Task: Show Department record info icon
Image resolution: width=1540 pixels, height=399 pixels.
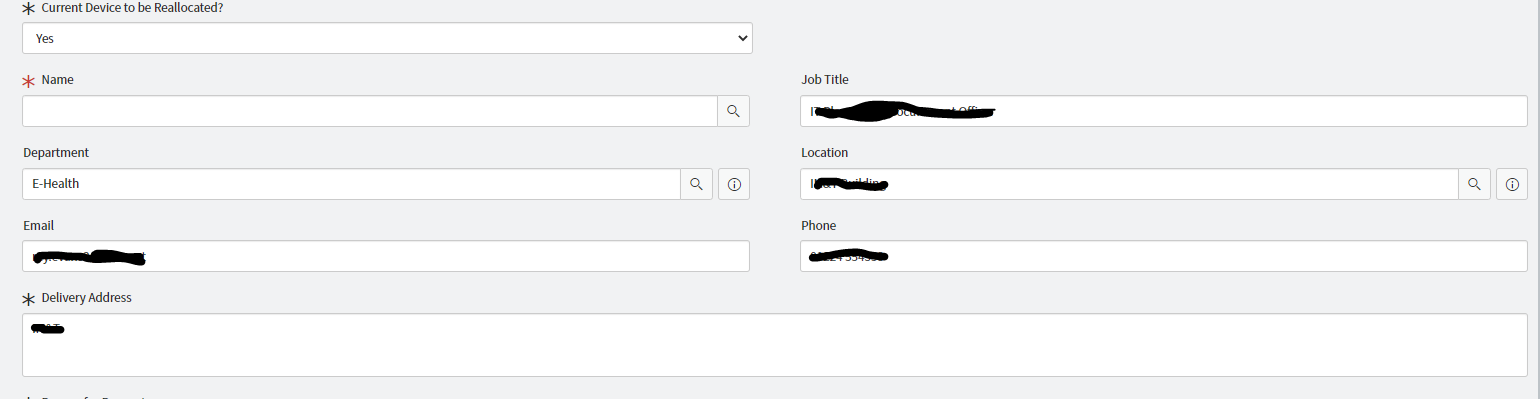Action: pyautogui.click(x=734, y=184)
